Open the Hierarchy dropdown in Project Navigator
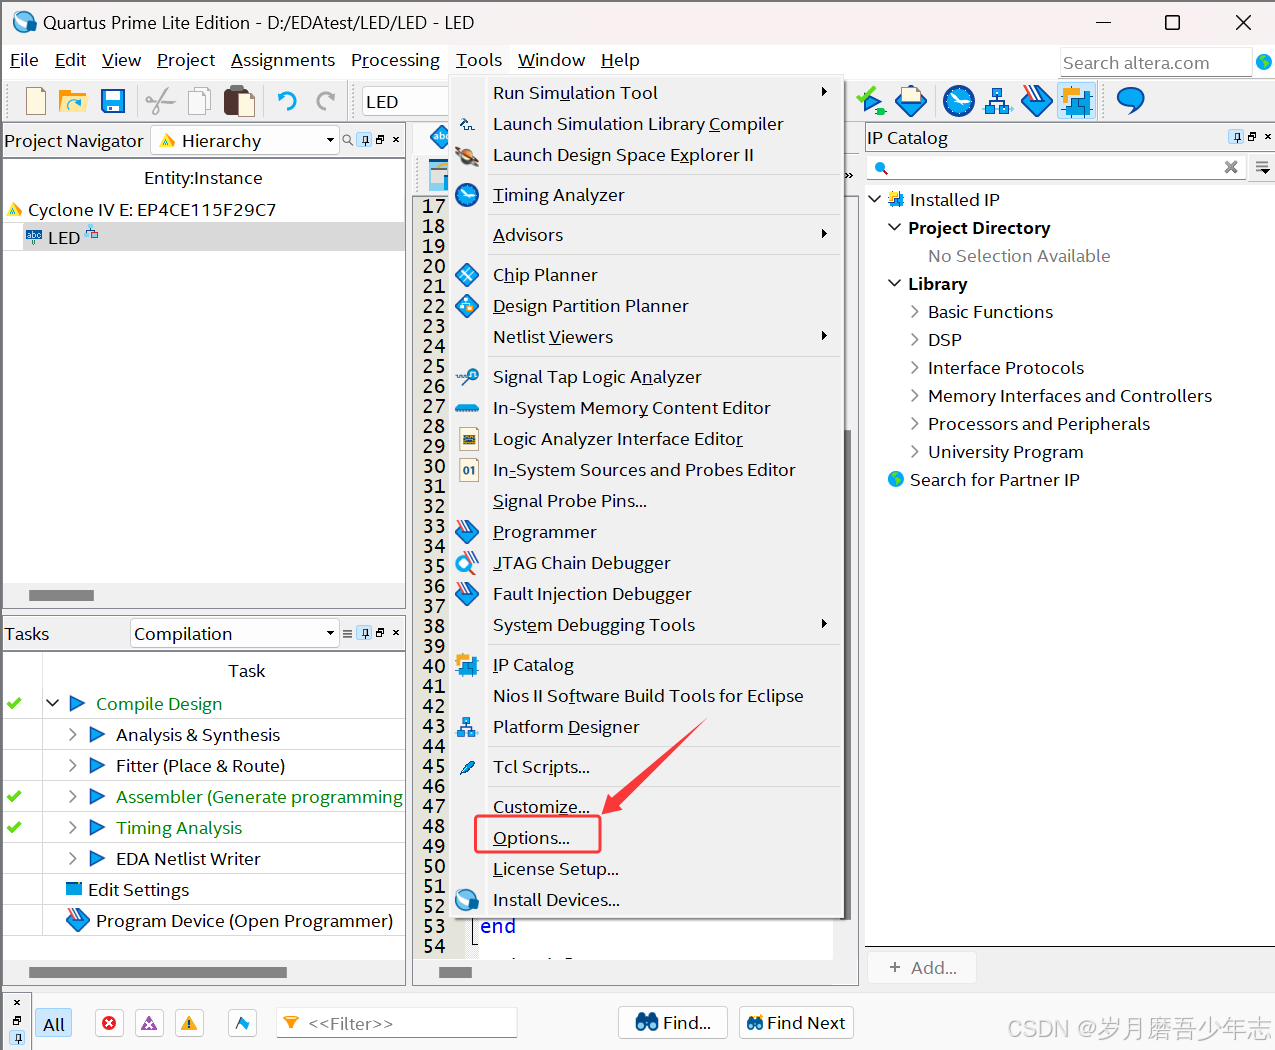The image size is (1275, 1050). pos(245,141)
